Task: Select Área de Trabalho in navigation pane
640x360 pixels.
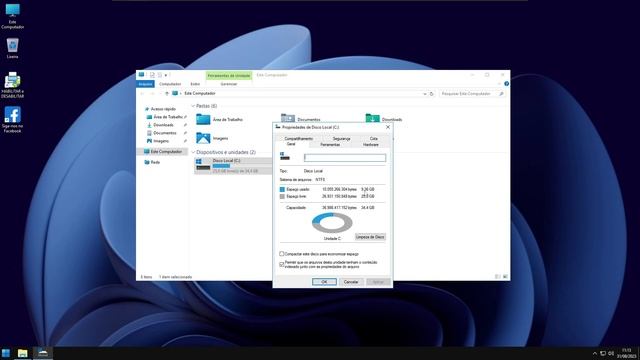Action: (167, 117)
